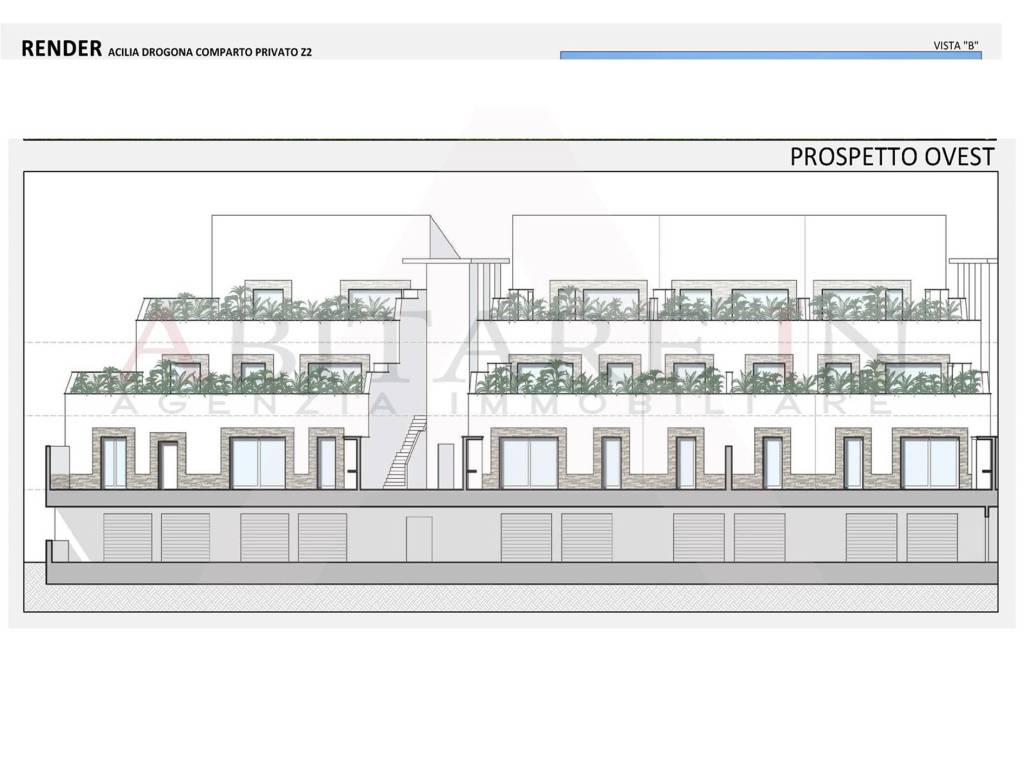Click the blue bar below VISTA "B"
This screenshot has height=767, width=1024.
pos(770,56)
